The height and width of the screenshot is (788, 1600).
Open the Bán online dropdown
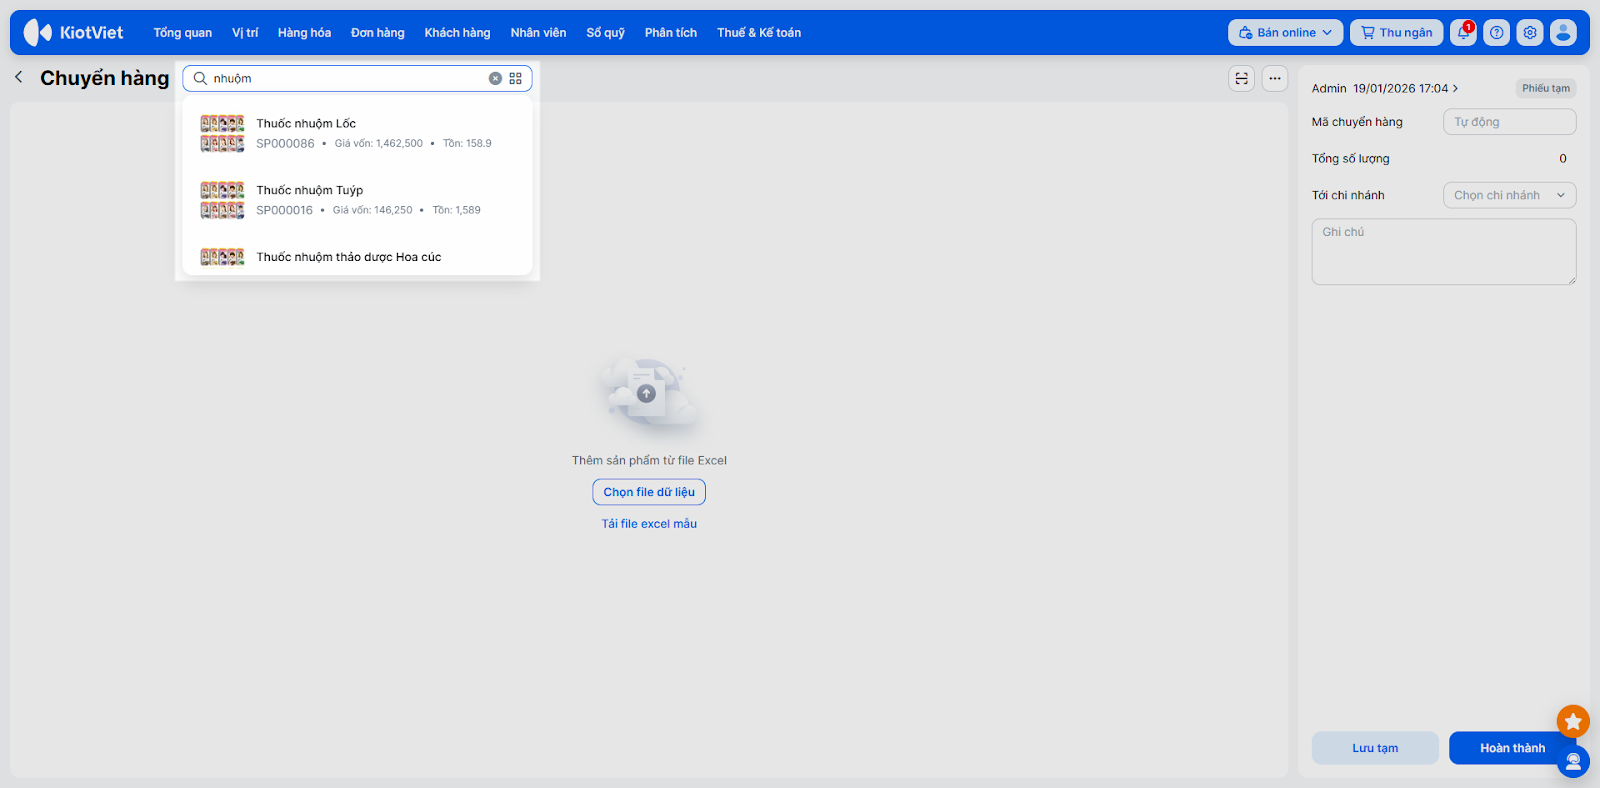coord(1286,32)
